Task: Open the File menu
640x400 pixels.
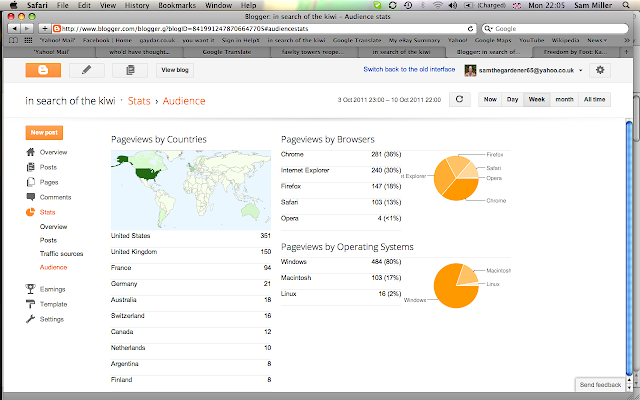Action: tap(62, 5)
